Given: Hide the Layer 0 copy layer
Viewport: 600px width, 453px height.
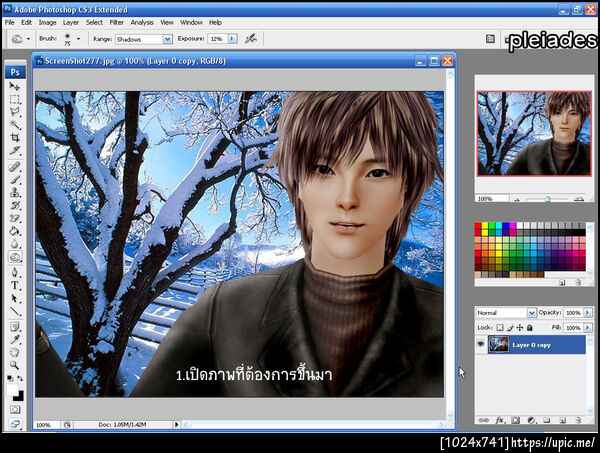Looking at the screenshot, I should coord(481,344).
